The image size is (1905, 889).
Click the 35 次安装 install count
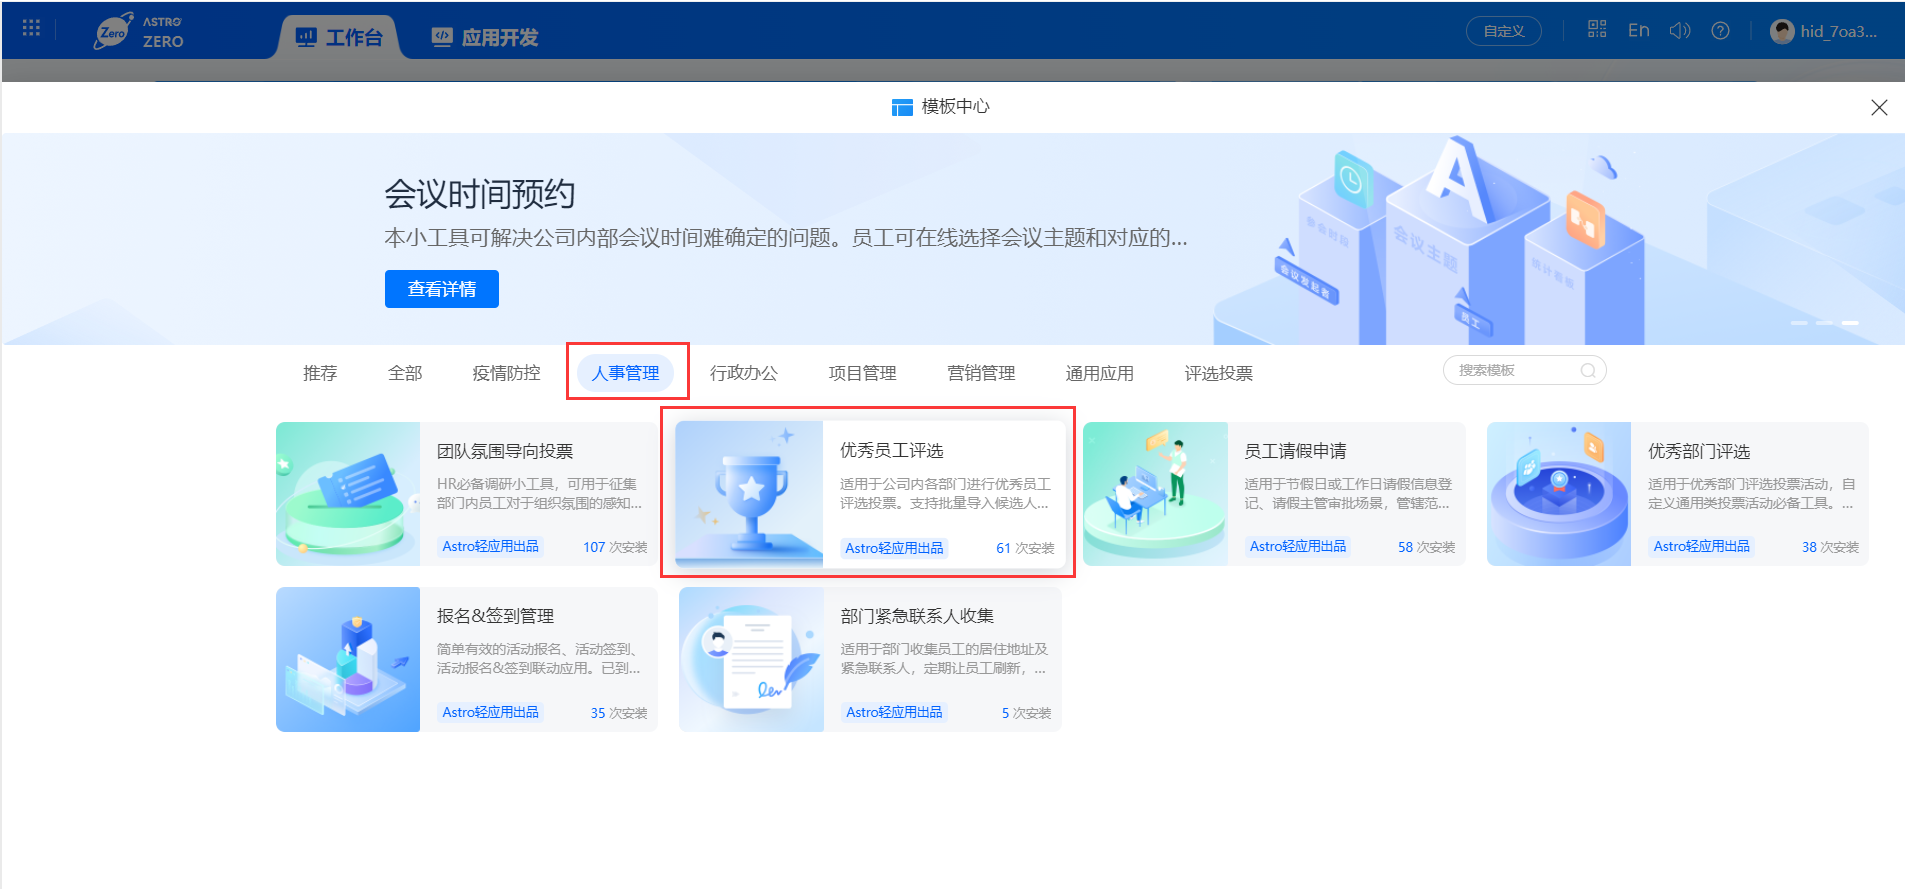point(619,713)
